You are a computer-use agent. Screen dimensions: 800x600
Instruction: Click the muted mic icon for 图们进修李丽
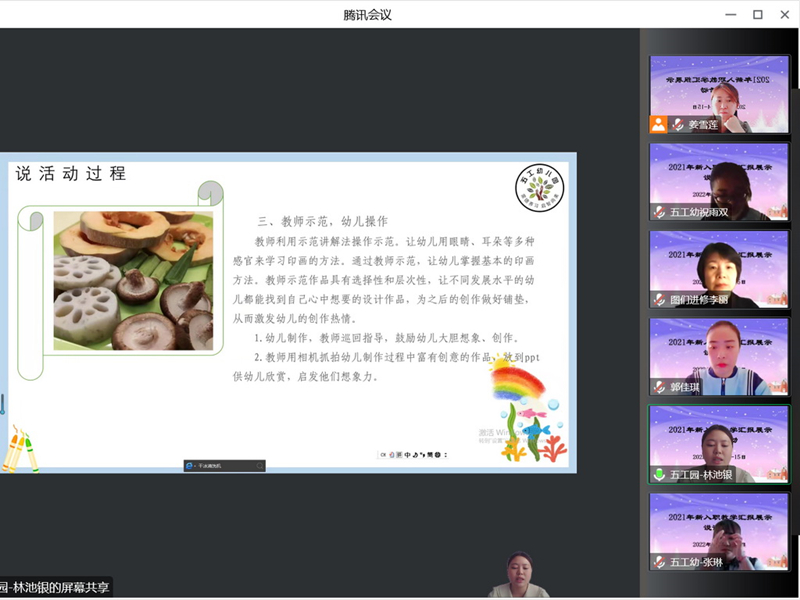659,299
